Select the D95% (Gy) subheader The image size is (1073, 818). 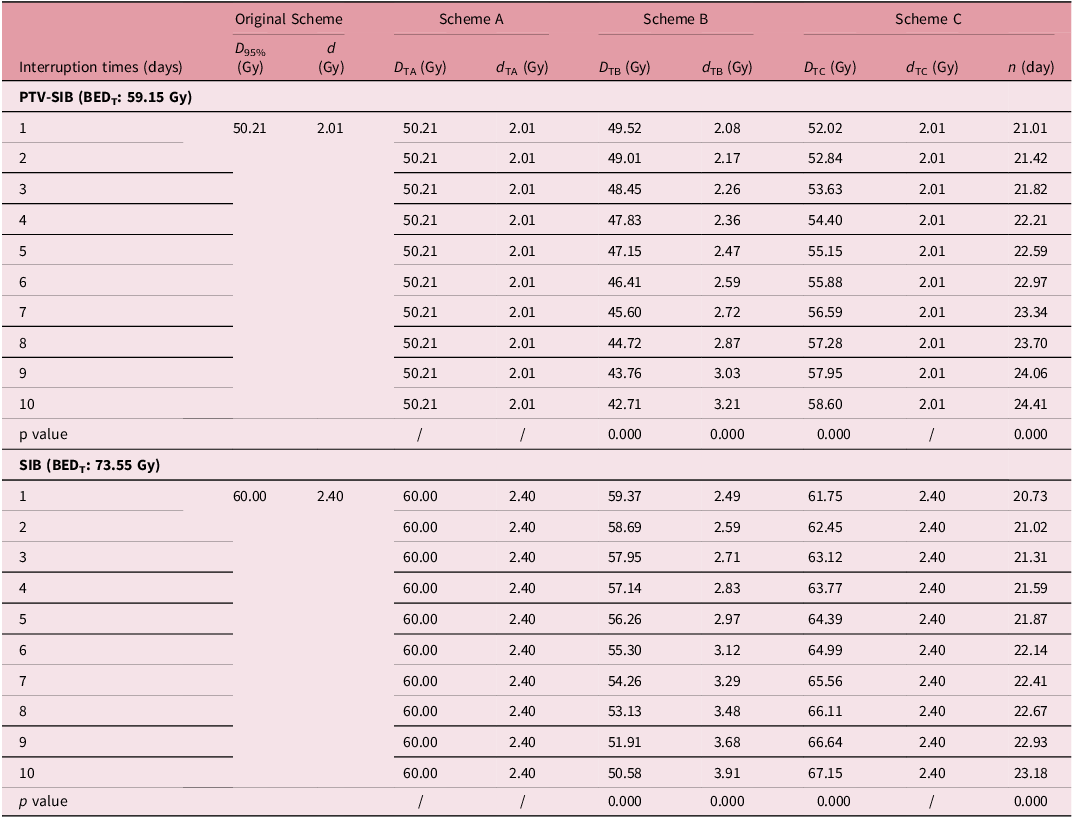click(249, 60)
